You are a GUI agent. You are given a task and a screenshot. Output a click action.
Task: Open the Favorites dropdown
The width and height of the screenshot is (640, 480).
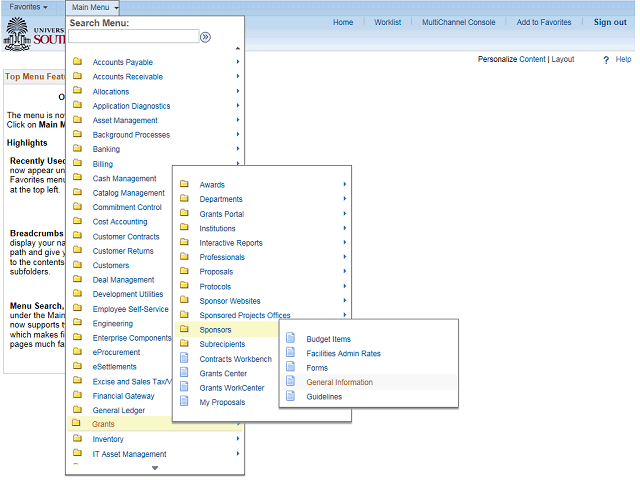tap(28, 7)
